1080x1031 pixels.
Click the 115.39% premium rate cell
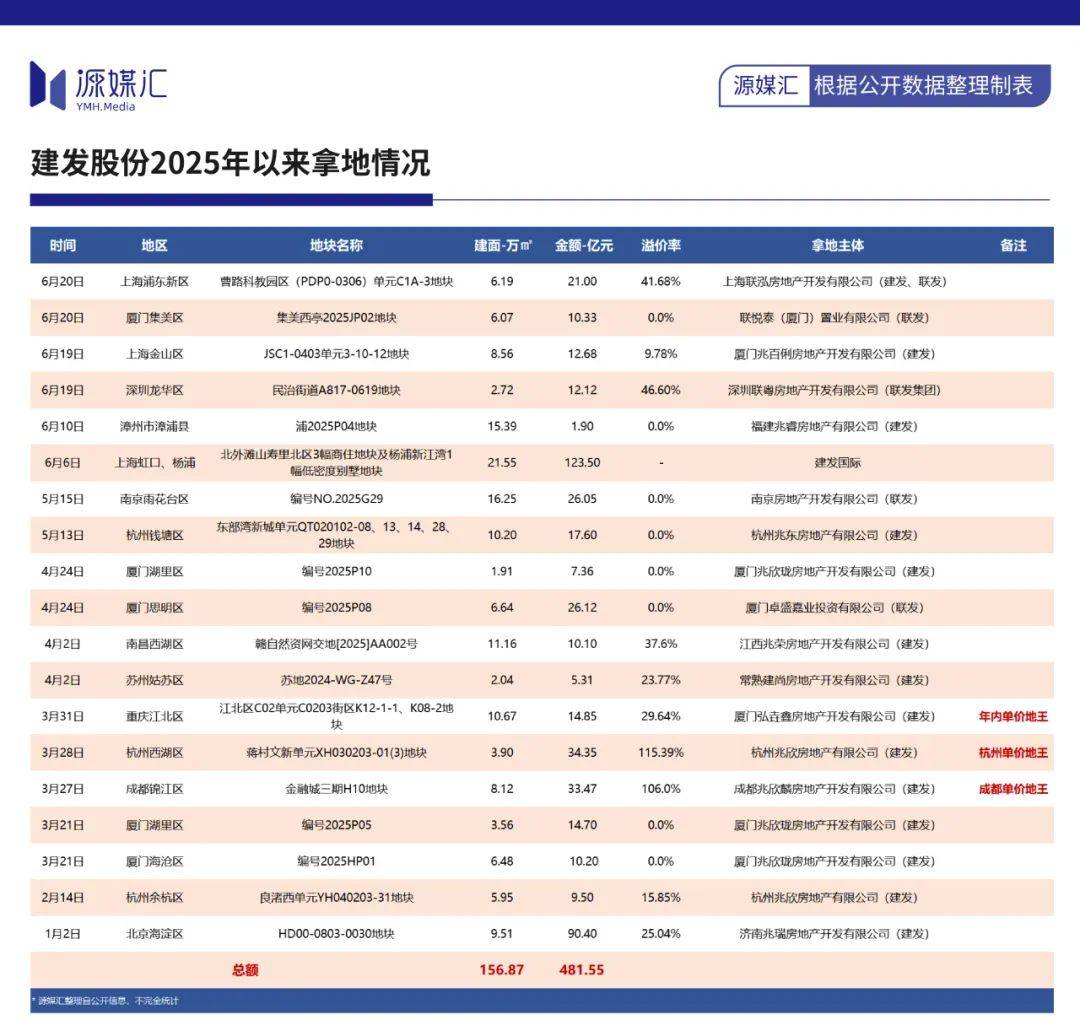[661, 753]
